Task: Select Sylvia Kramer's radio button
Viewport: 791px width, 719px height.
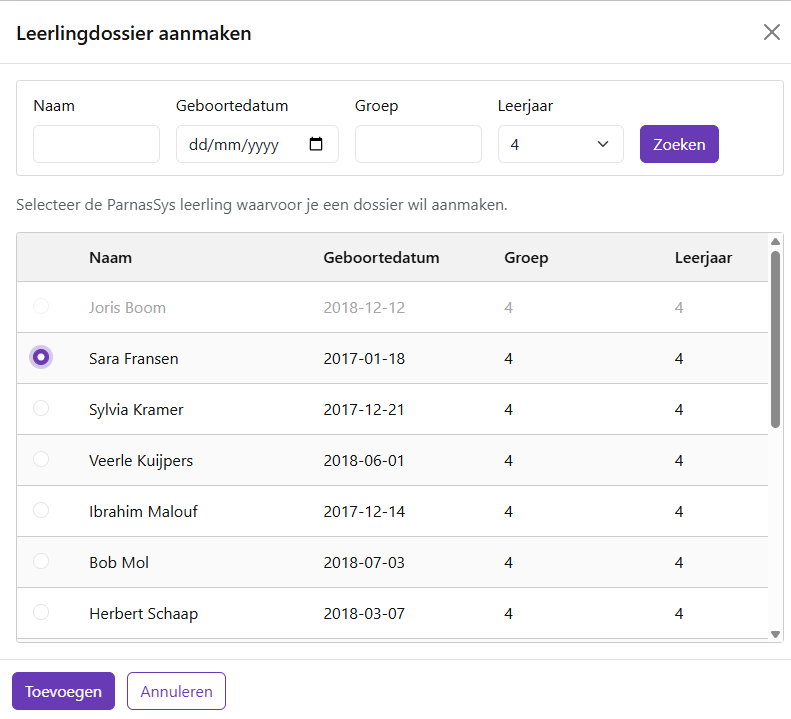Action: pos(41,408)
